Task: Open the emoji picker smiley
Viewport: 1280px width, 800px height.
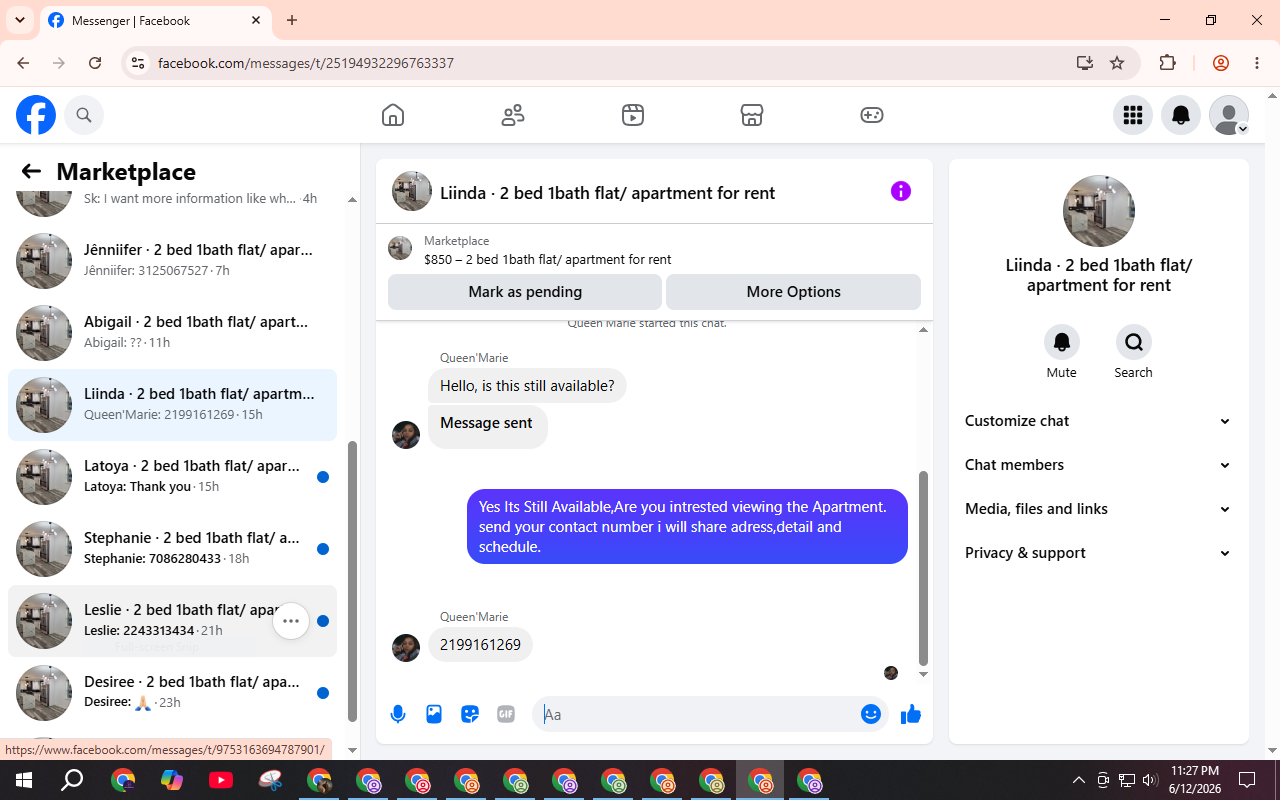Action: coord(871,714)
